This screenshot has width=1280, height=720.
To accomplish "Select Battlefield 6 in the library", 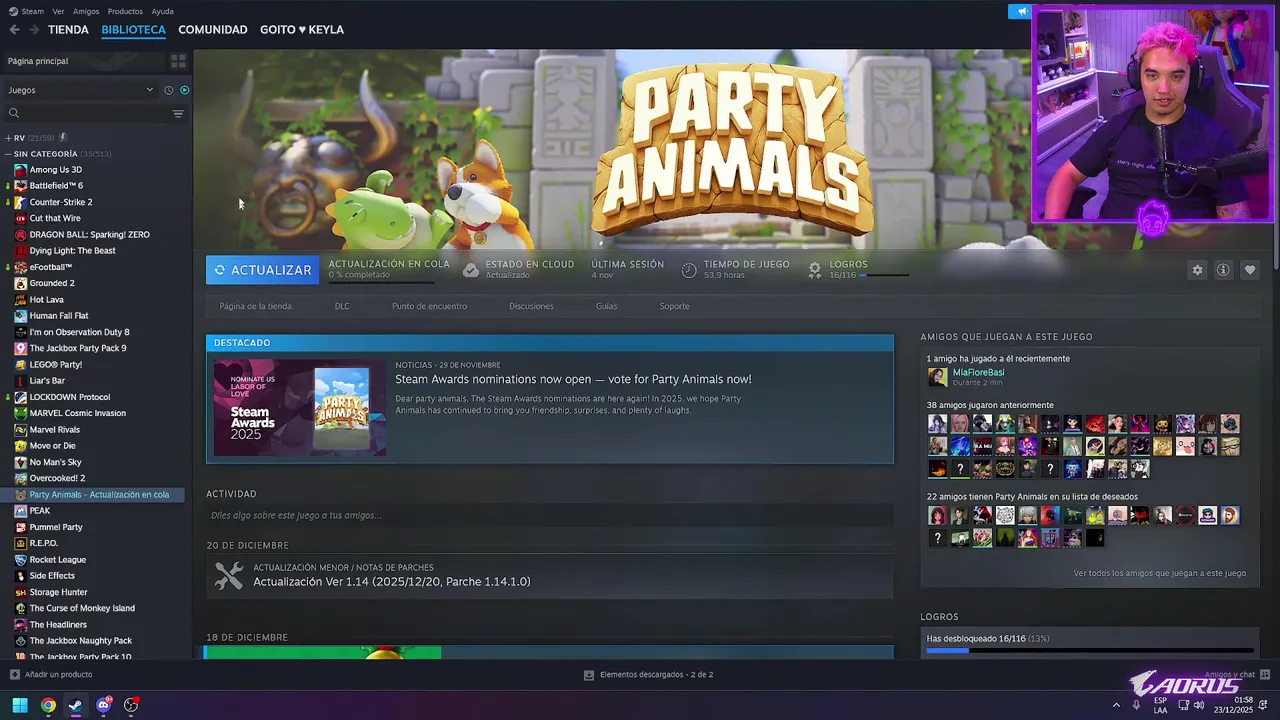I will click(56, 186).
